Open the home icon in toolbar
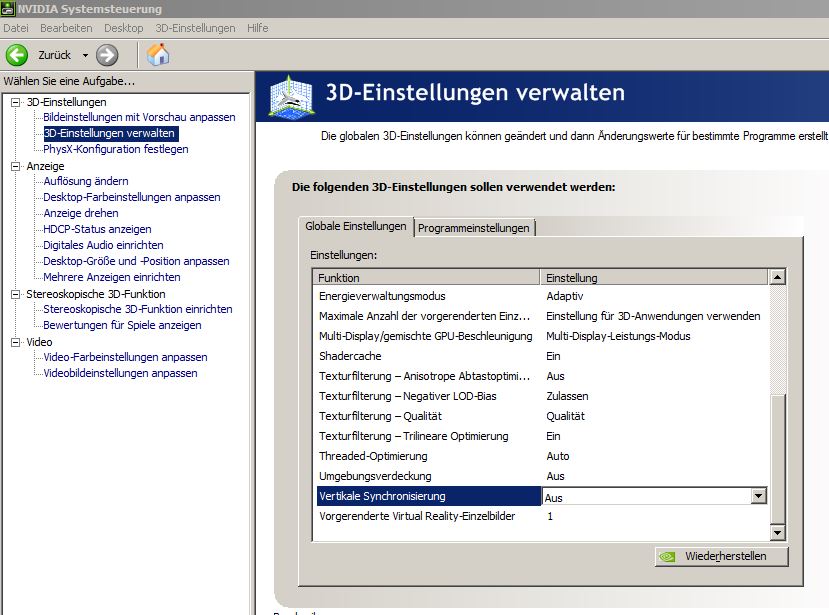Viewport: 829px width, 615px height. pyautogui.click(x=158, y=54)
